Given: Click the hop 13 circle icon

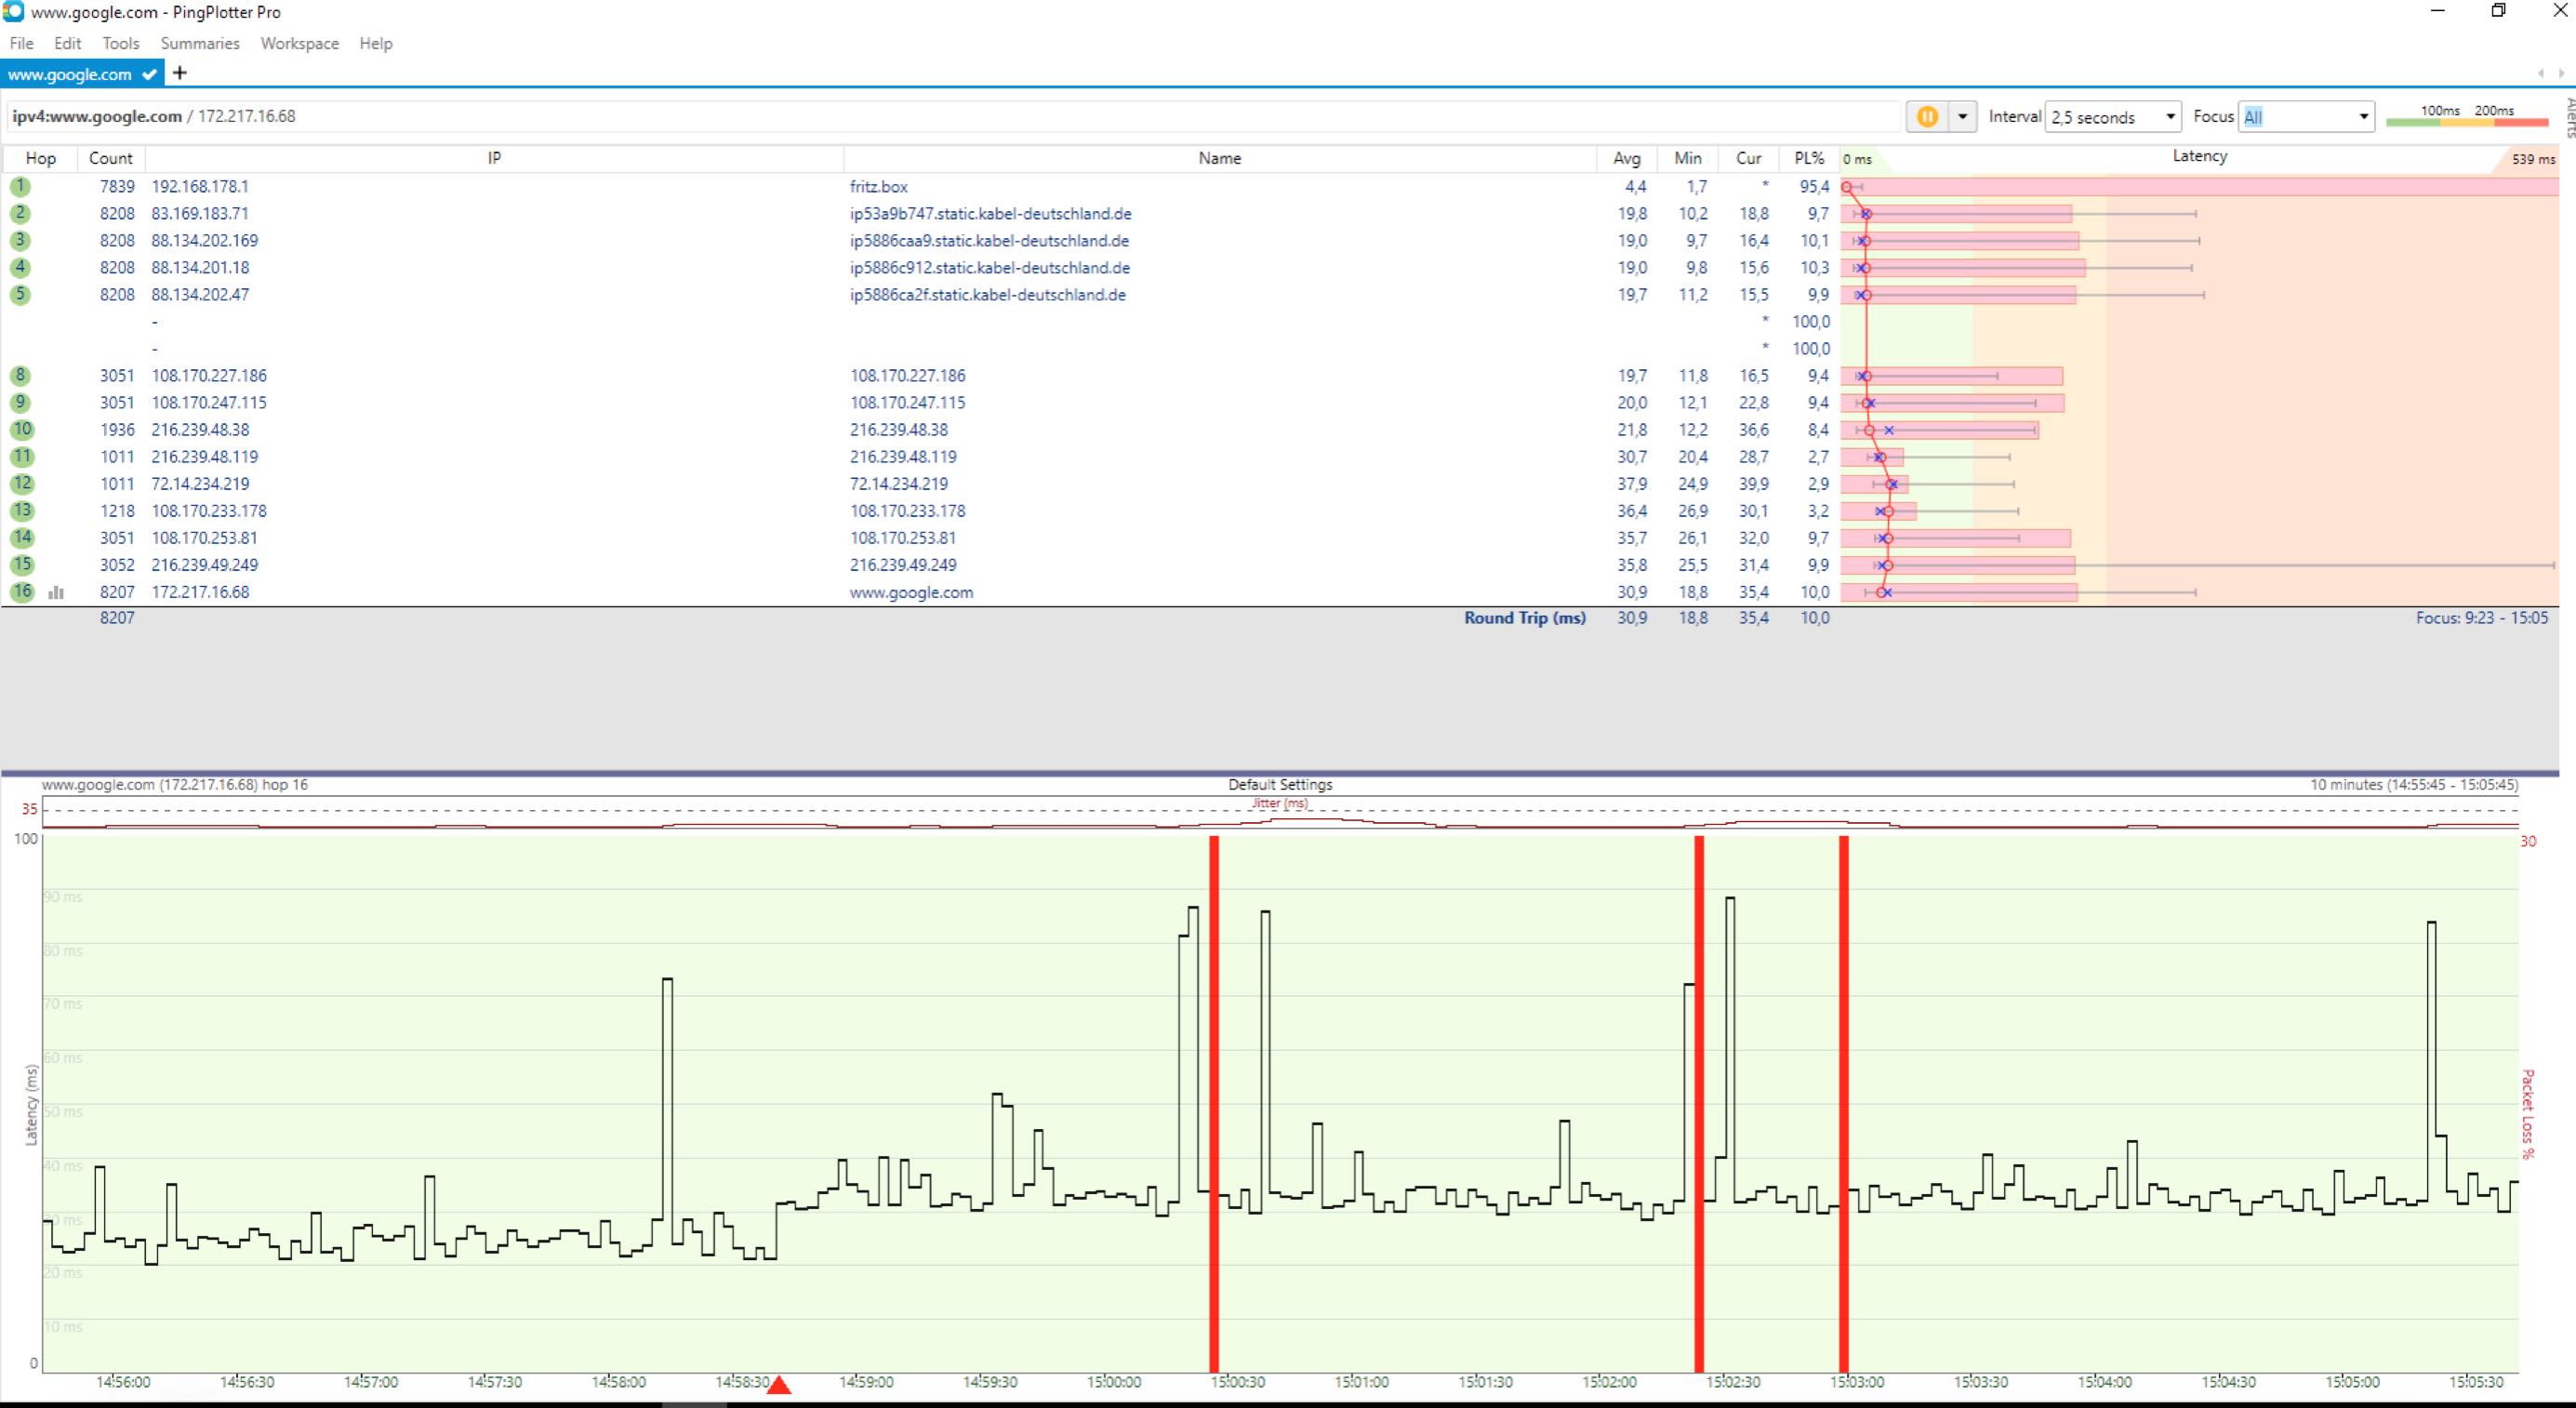Looking at the screenshot, I should click(21, 510).
